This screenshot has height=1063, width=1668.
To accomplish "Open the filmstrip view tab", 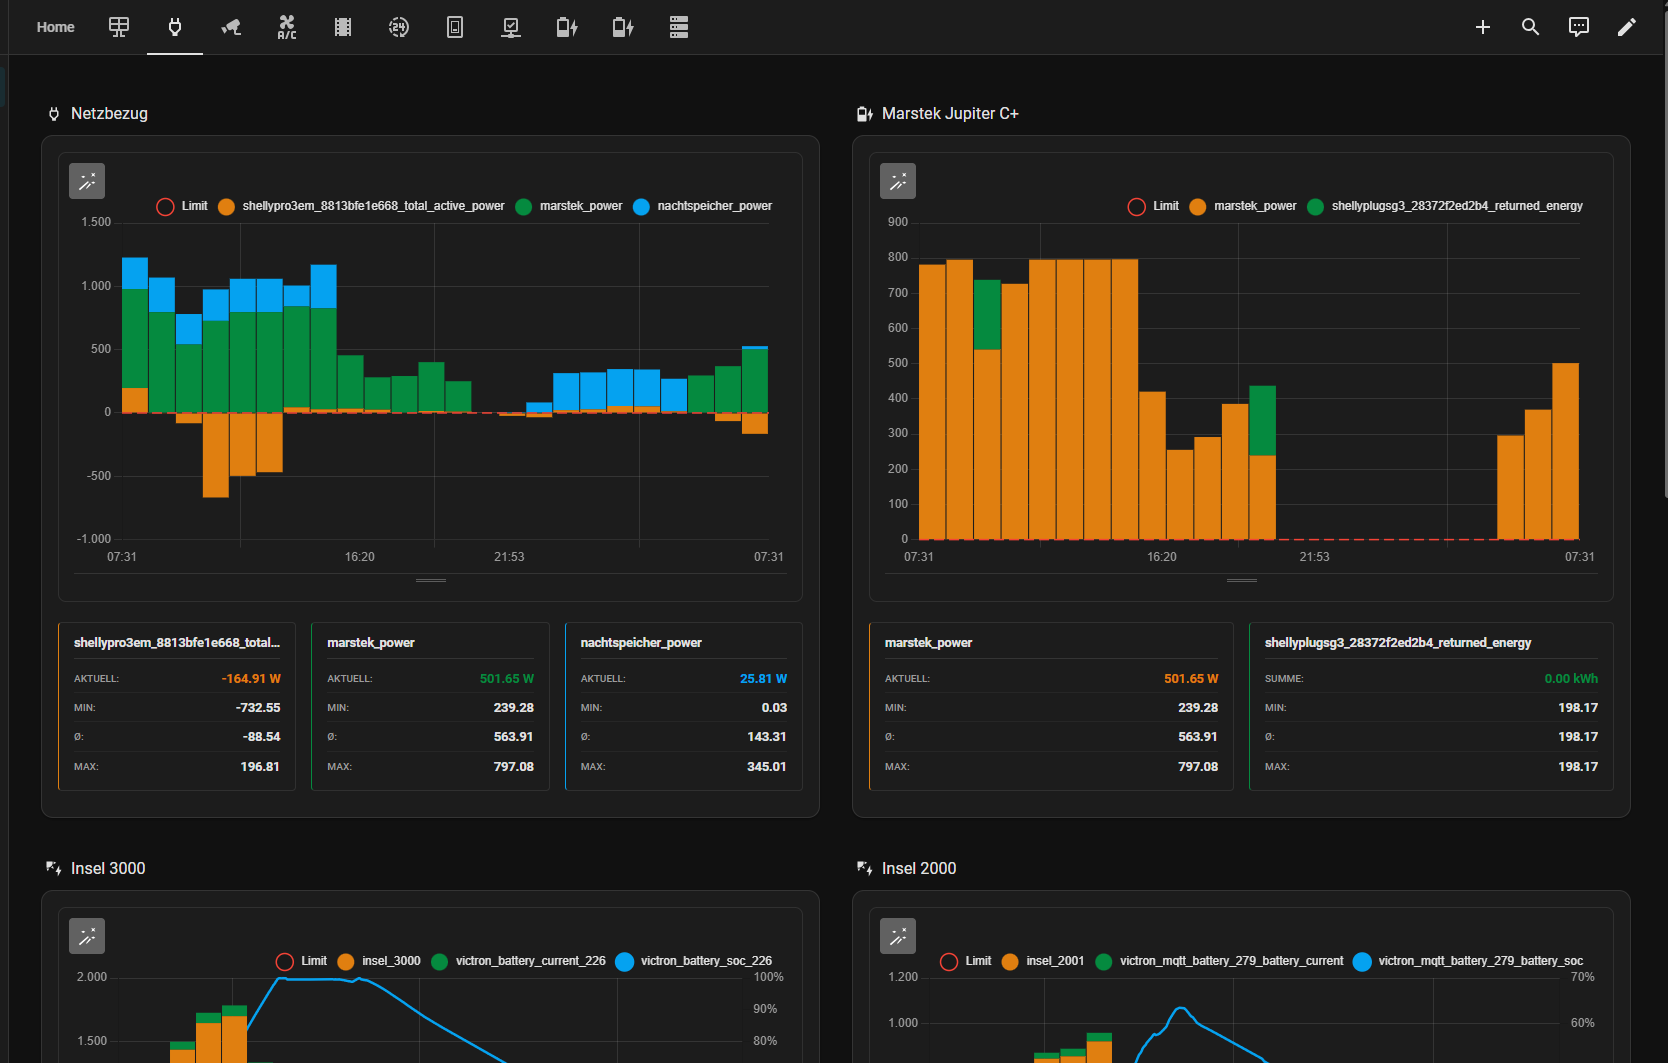I will [343, 27].
